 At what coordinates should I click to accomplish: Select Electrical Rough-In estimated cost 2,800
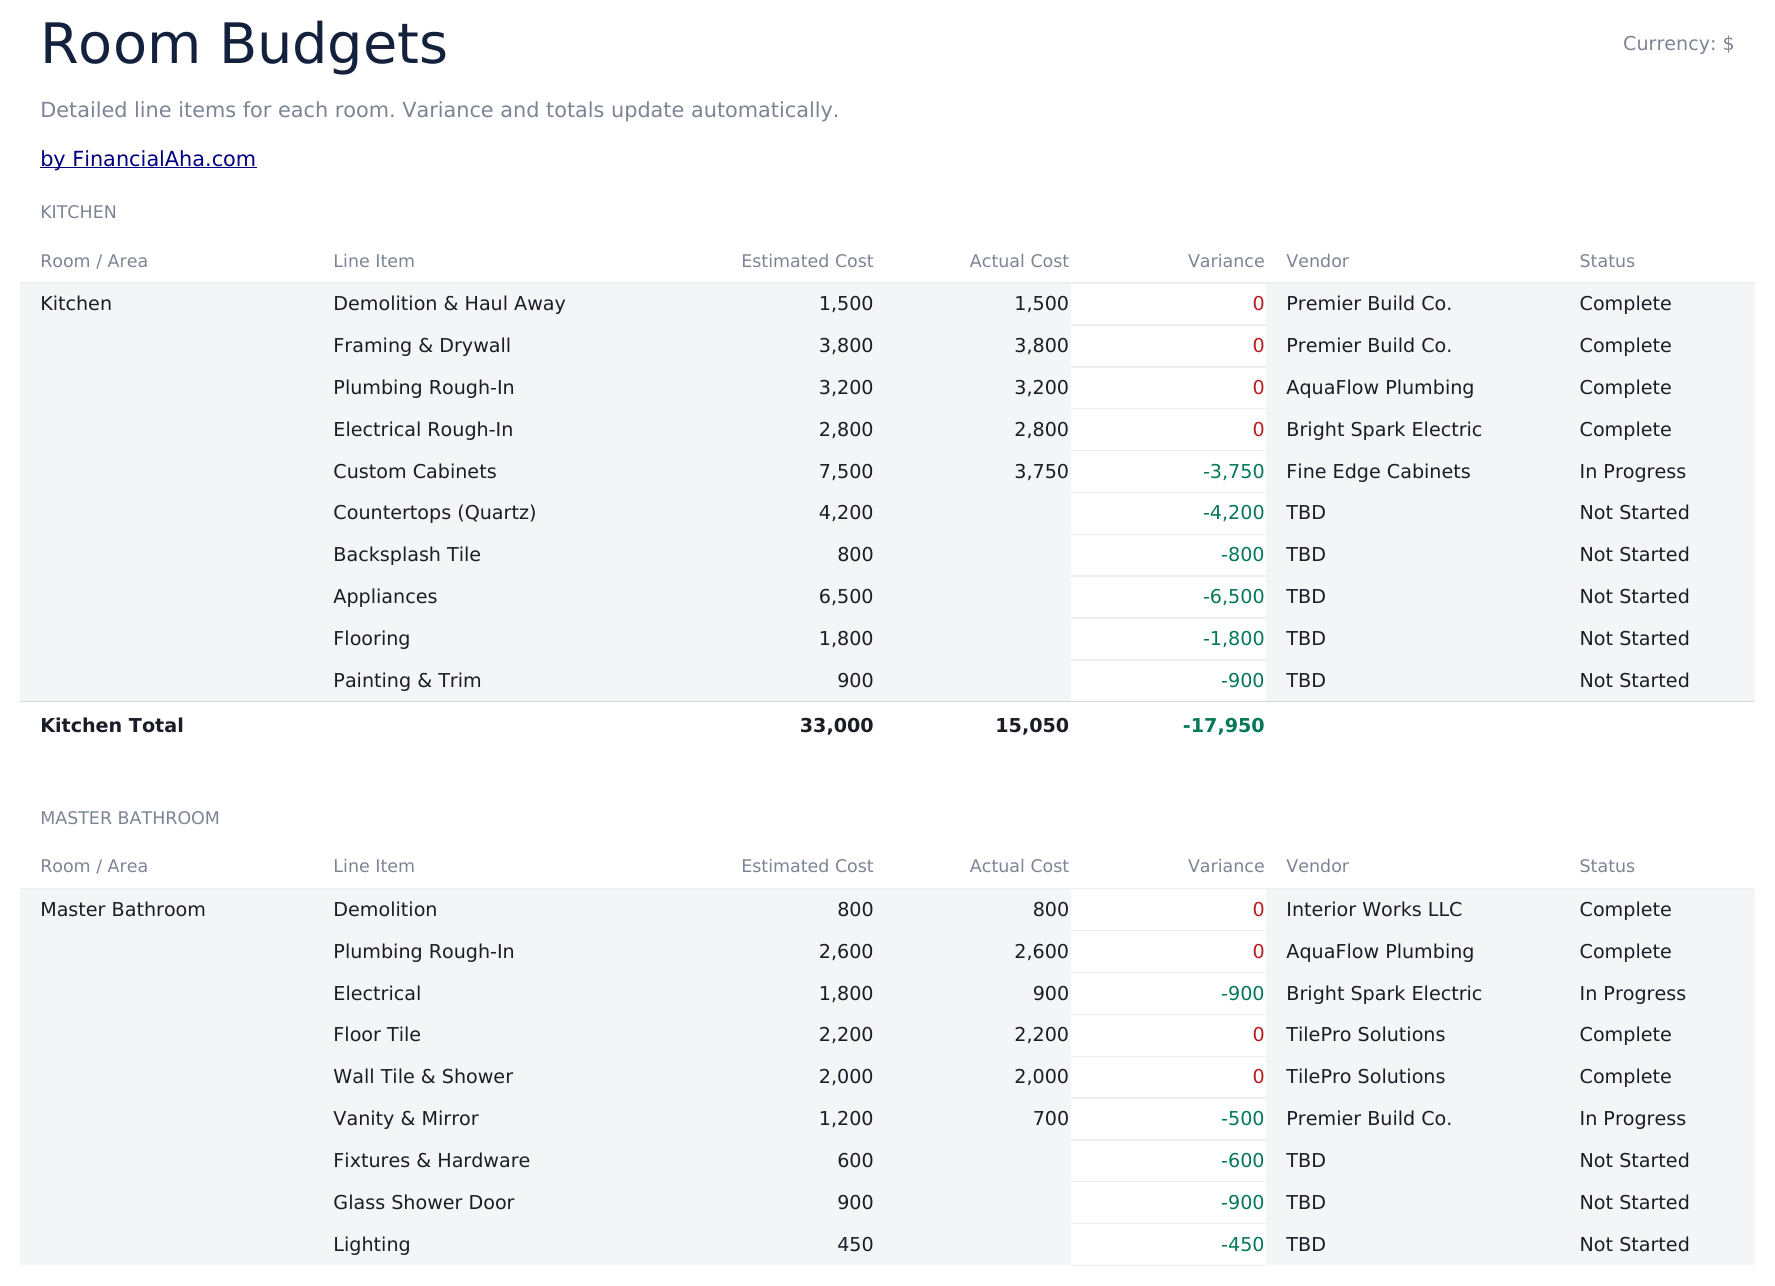point(845,430)
